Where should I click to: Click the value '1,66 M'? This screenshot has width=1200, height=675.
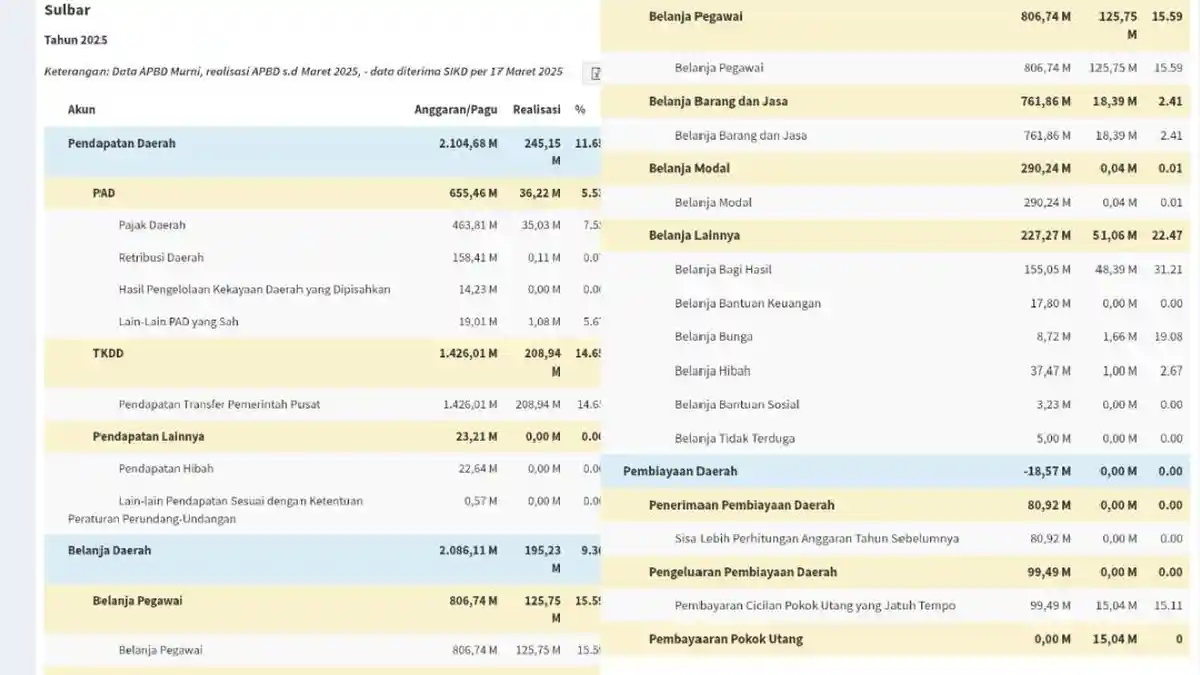pyautogui.click(x=1120, y=337)
